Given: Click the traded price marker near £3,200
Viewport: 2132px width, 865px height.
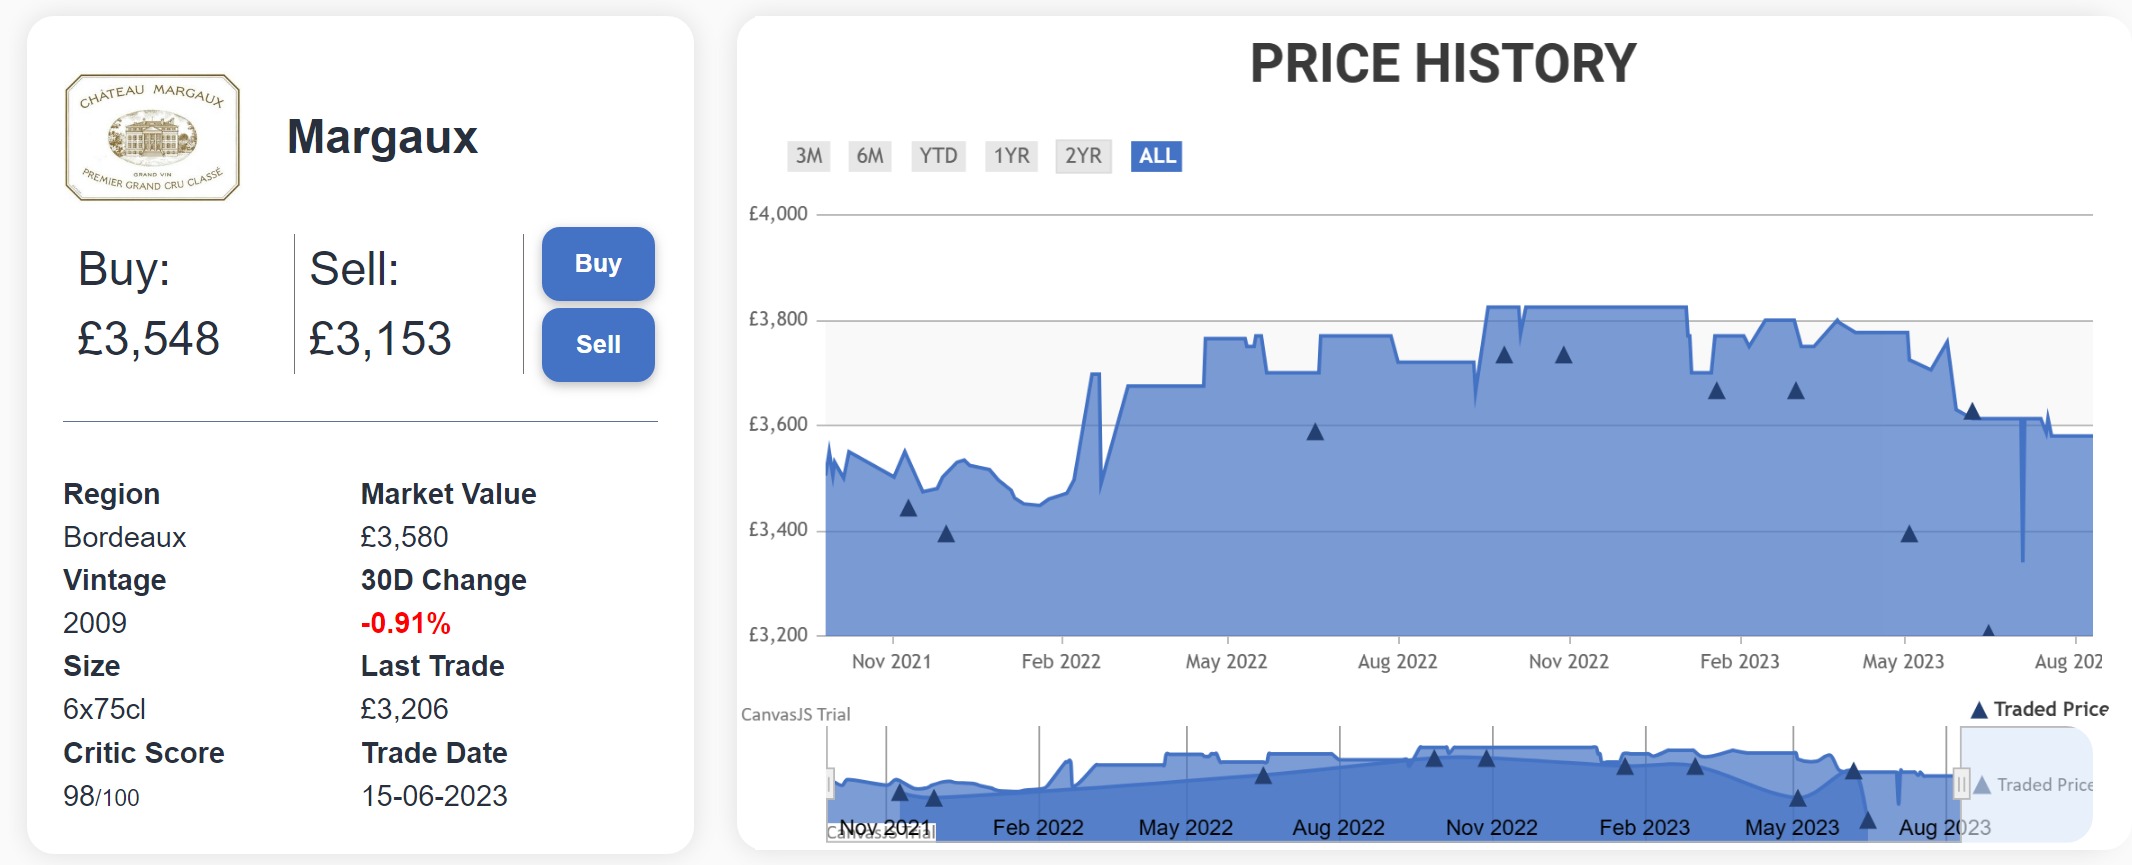Looking at the screenshot, I should (1988, 631).
